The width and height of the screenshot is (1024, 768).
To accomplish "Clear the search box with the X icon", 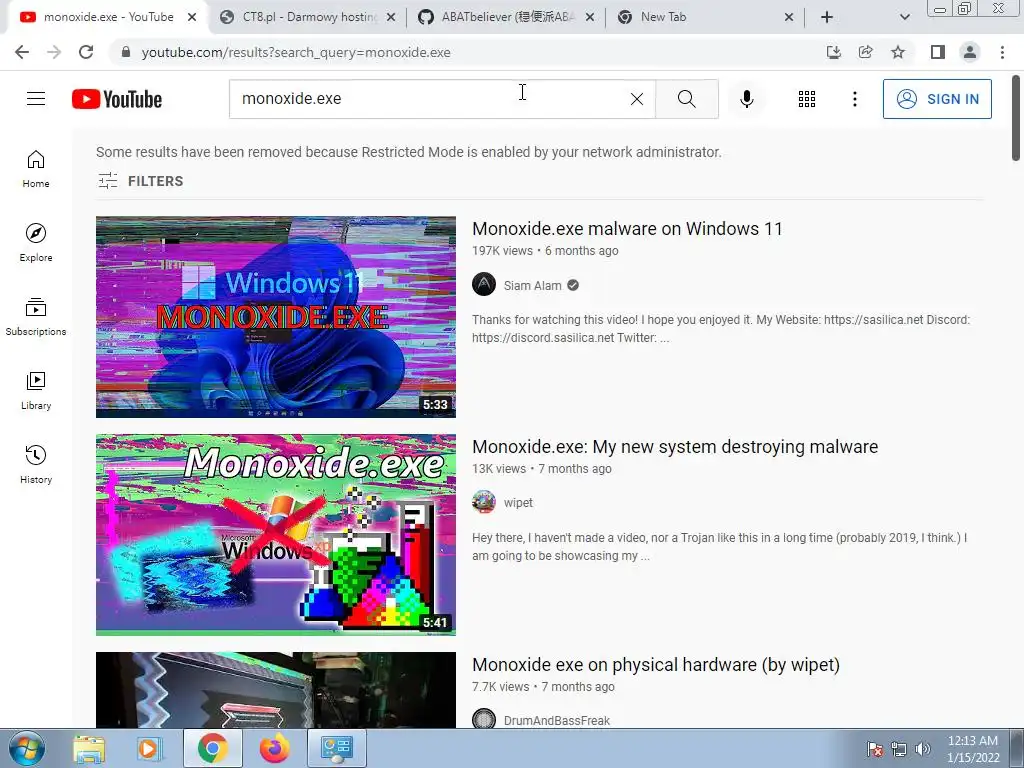I will click(637, 99).
